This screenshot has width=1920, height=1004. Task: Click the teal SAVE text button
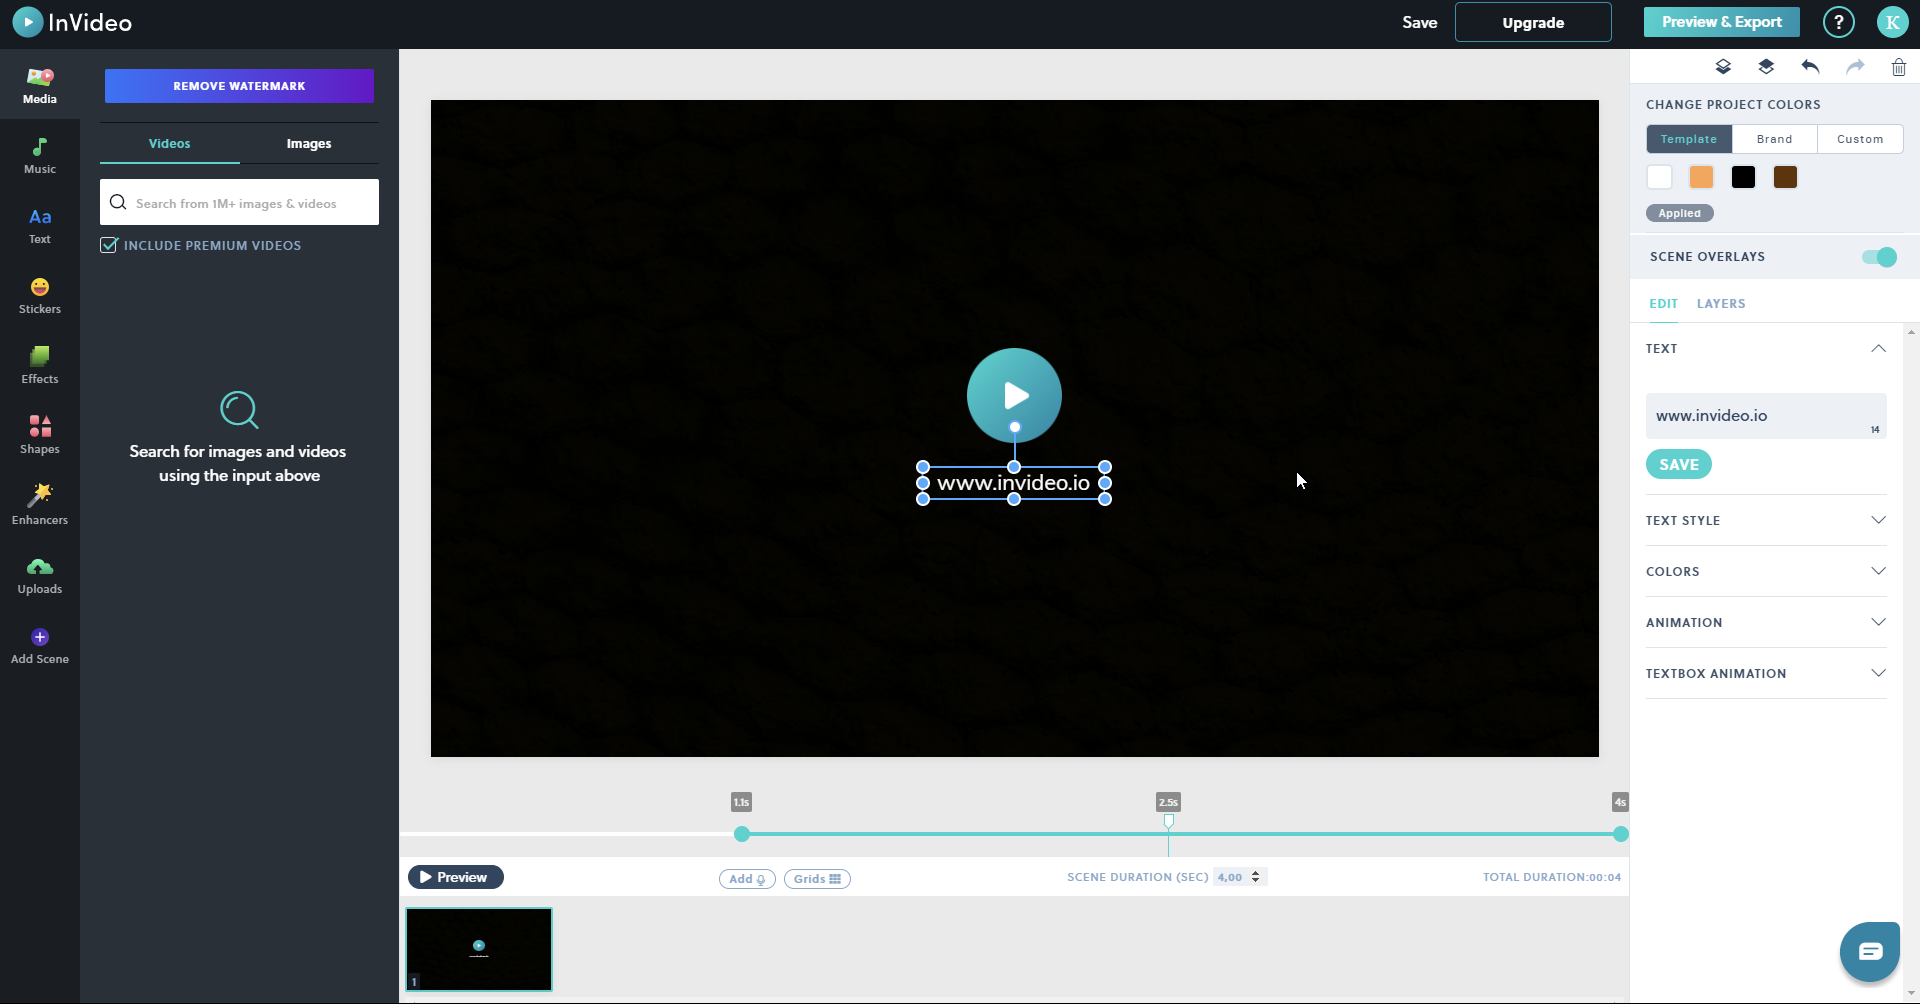1679,464
